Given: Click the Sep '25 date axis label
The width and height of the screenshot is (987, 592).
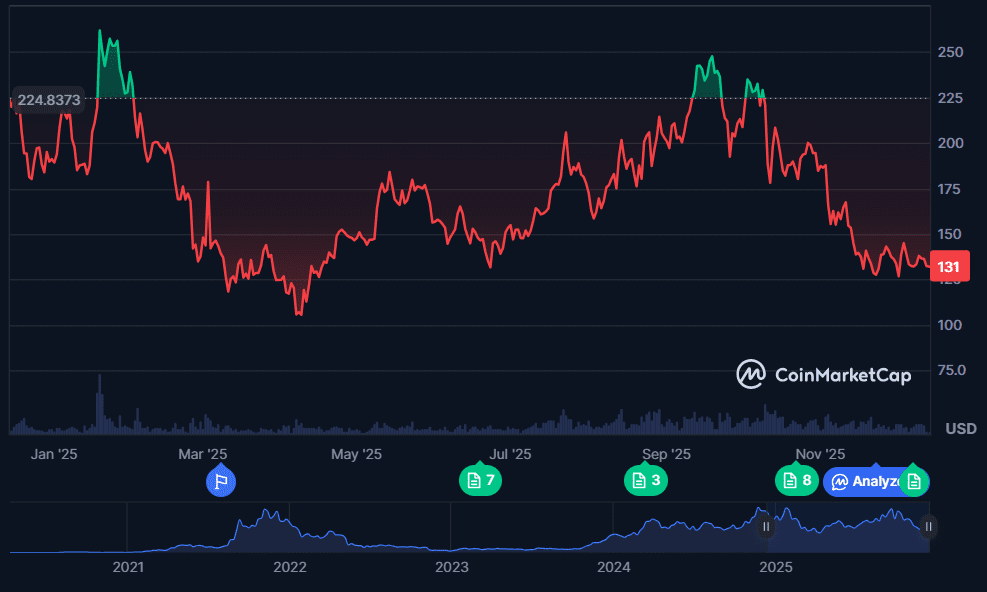Looking at the screenshot, I should tap(667, 454).
